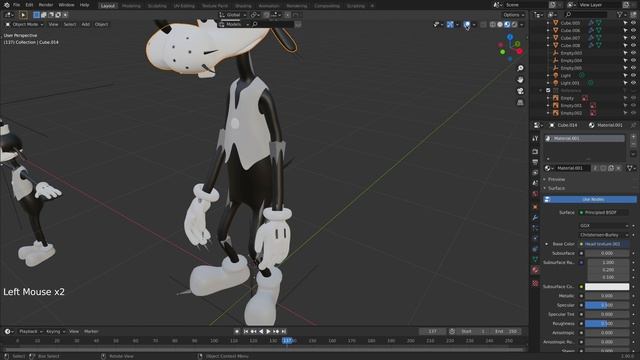This screenshot has height=360, width=640.
Task: Click the Light.001 lamp icon in outliner
Action: pyautogui.click(x=556, y=83)
